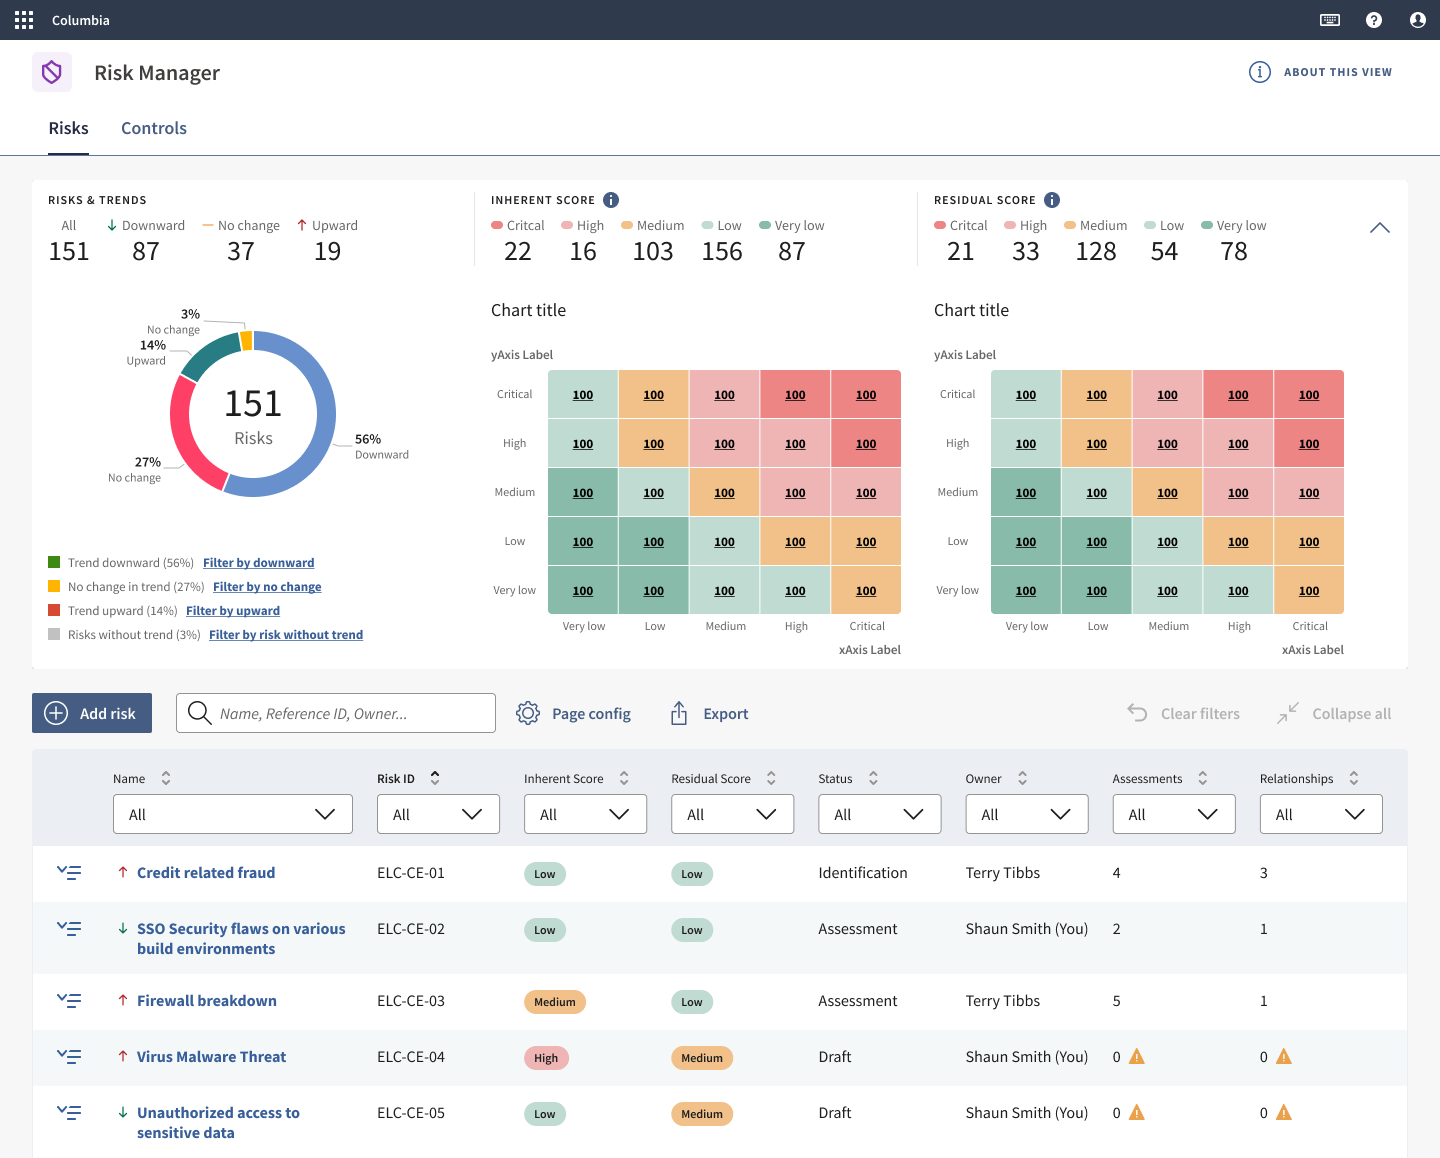Collapse the risks summary panel chevron

tap(1380, 228)
